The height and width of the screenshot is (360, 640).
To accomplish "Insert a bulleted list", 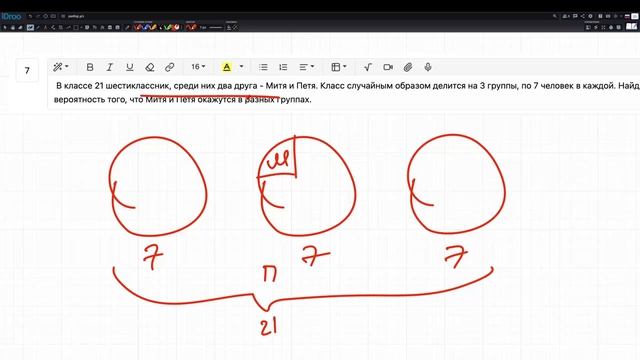I will point(263,67).
